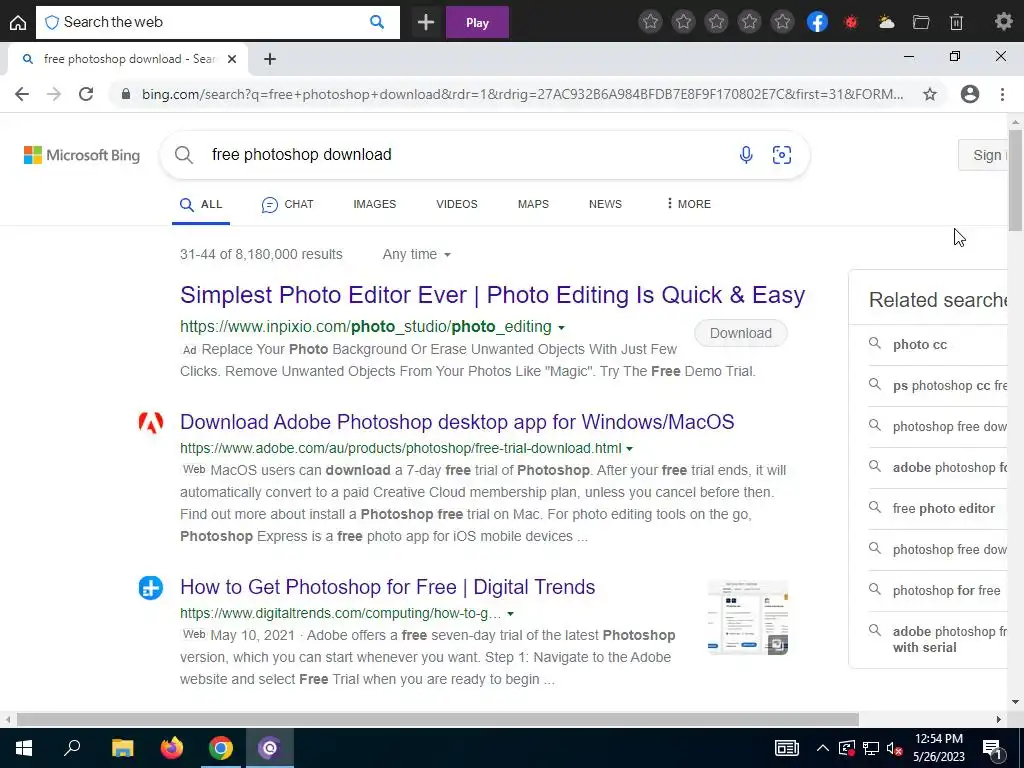
Task: Open How to Get Photoshop for Free link
Action: [x=387, y=587]
